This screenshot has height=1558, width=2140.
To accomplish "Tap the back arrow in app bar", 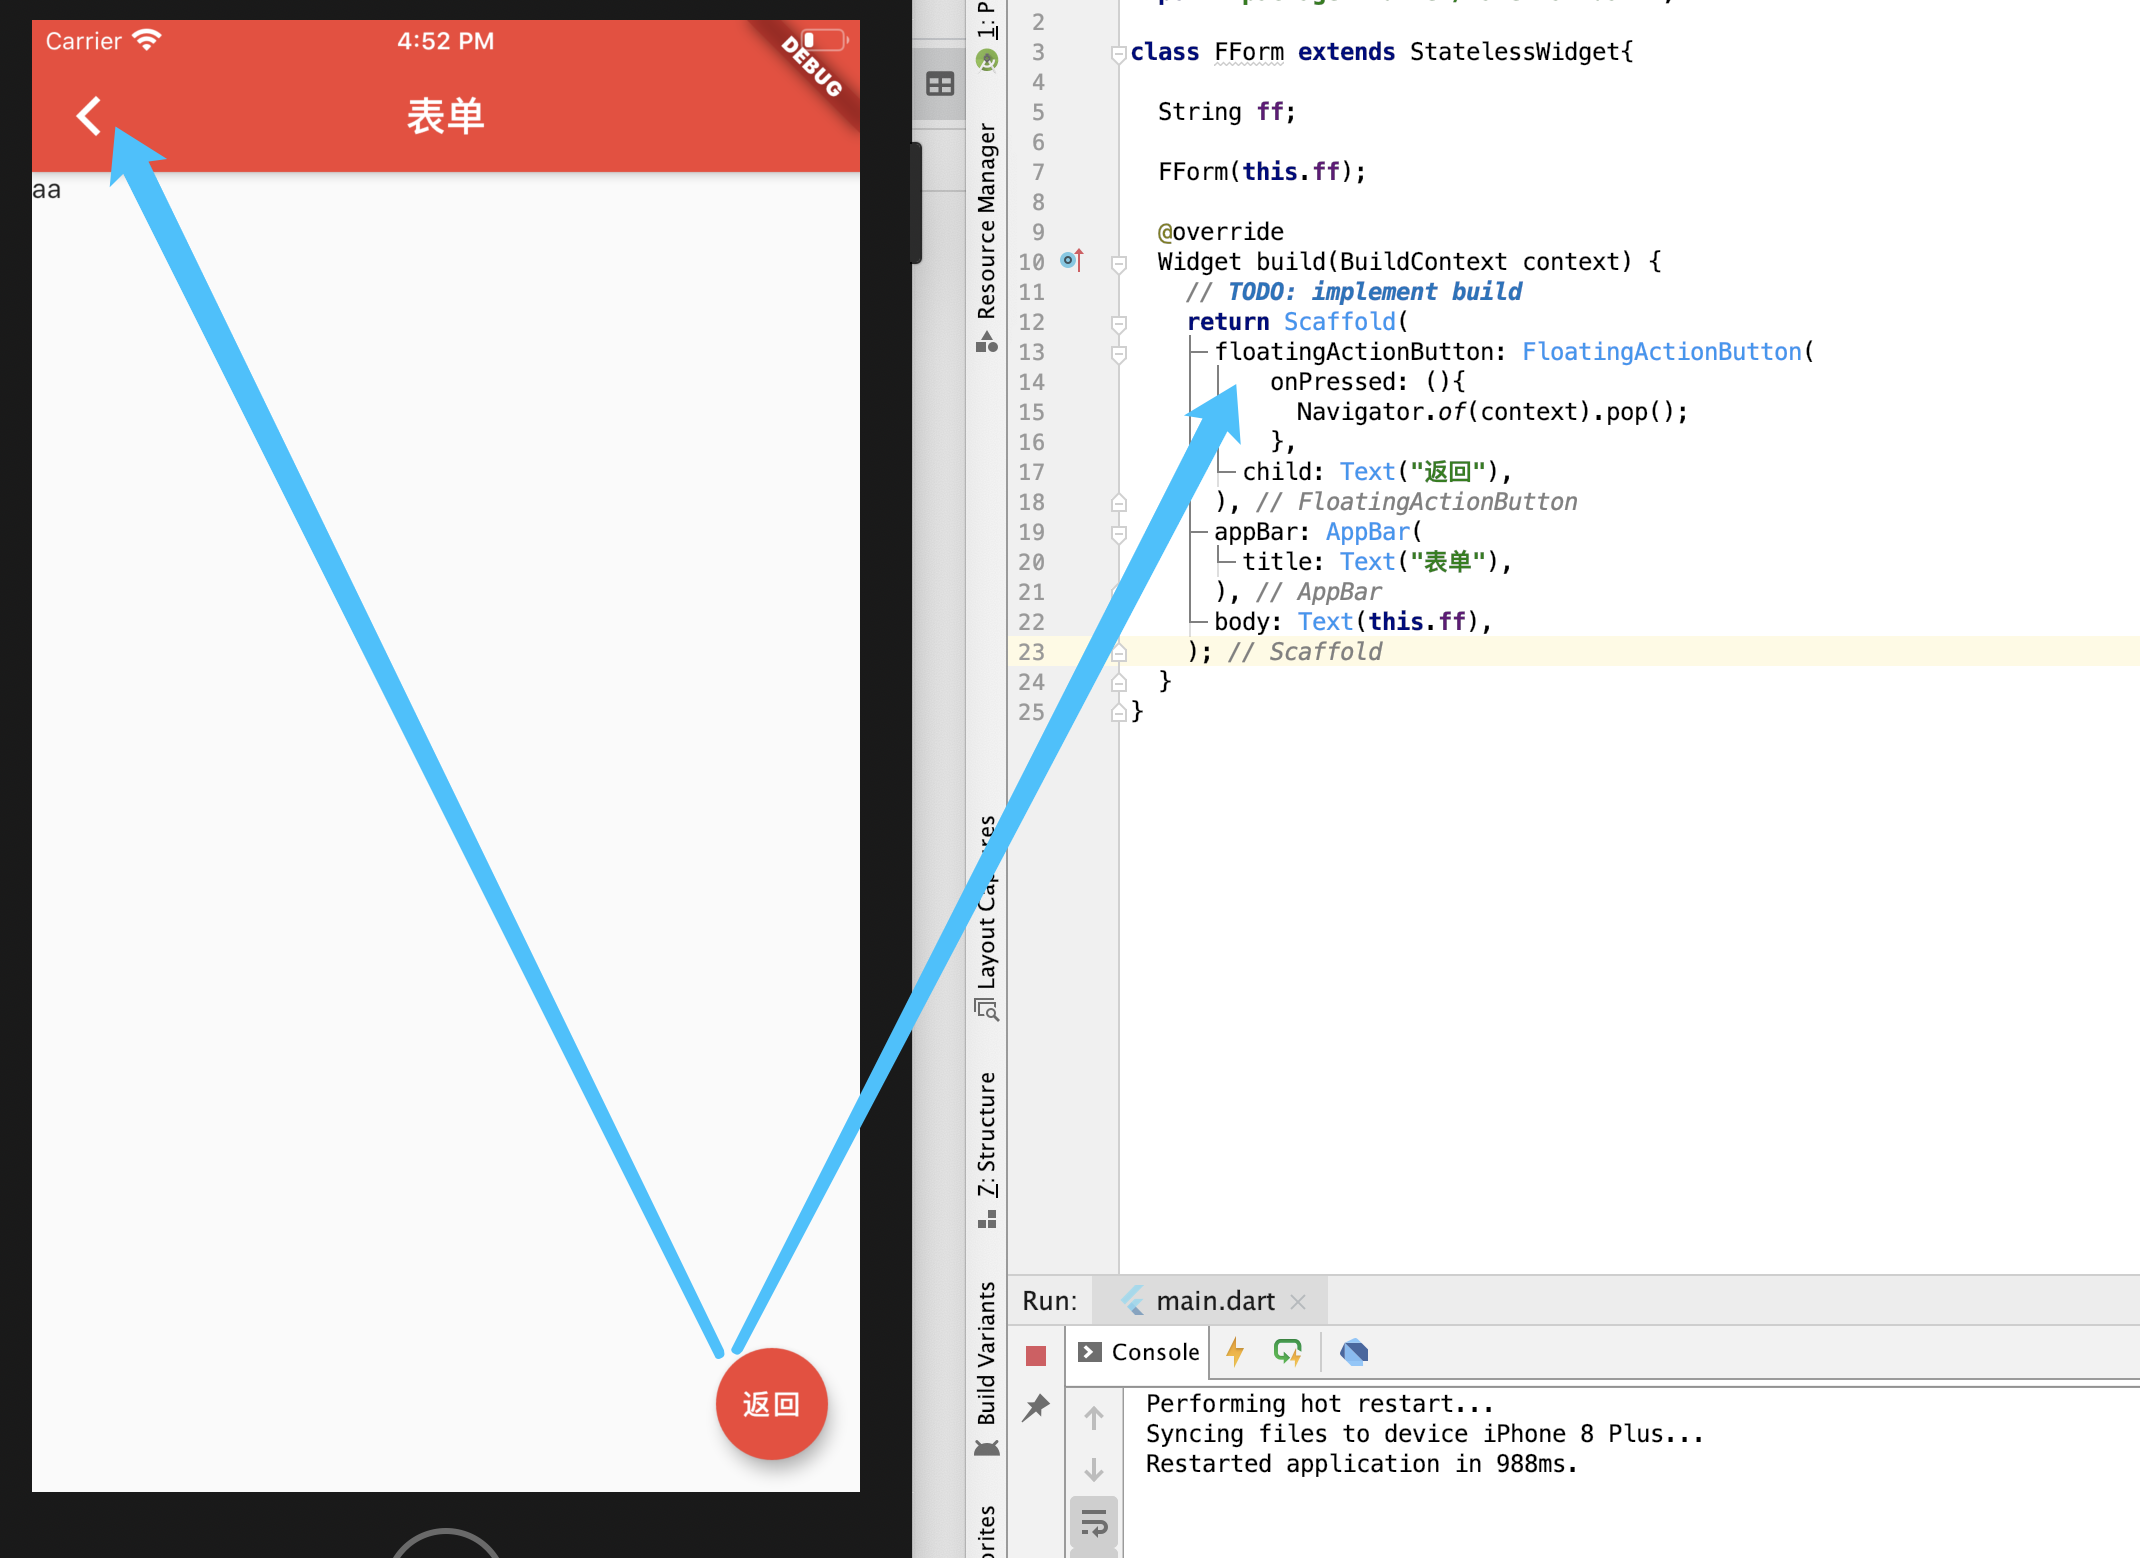I will [x=89, y=116].
